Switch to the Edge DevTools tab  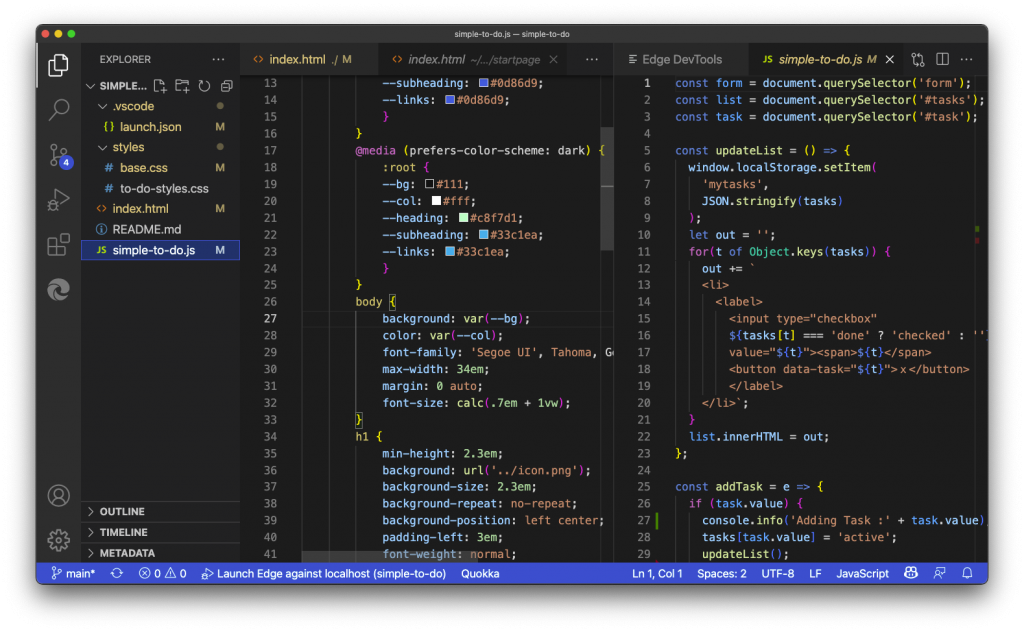click(682, 59)
